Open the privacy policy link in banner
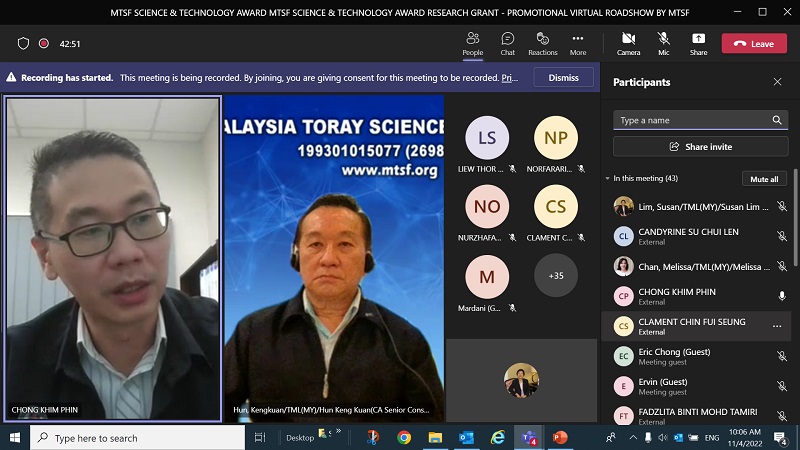 pyautogui.click(x=509, y=78)
